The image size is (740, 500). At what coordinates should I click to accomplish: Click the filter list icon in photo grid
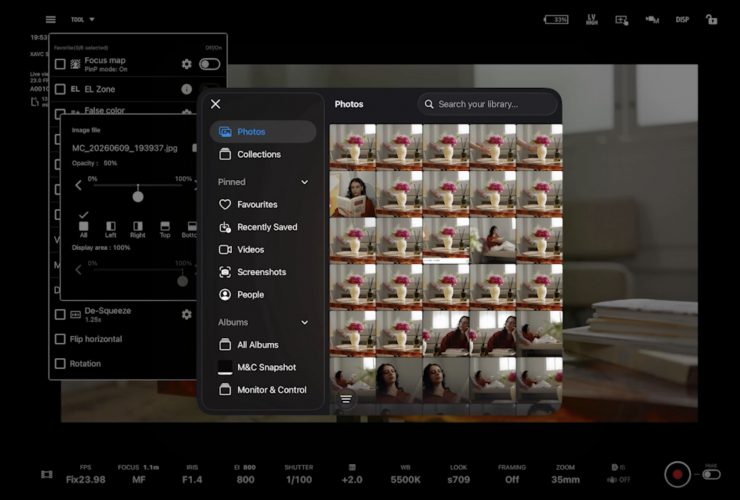[x=346, y=399]
